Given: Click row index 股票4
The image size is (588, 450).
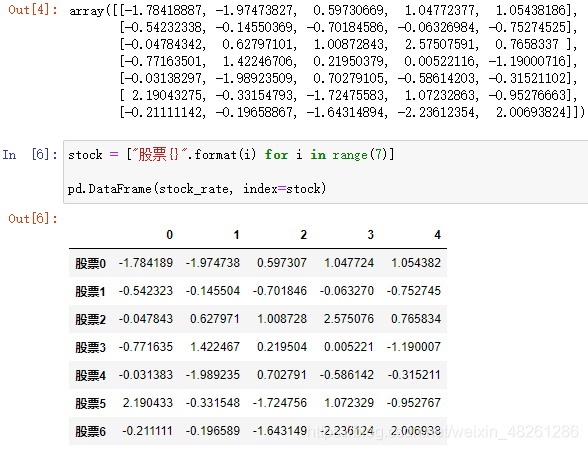Looking at the screenshot, I should pyautogui.click(x=90, y=375).
